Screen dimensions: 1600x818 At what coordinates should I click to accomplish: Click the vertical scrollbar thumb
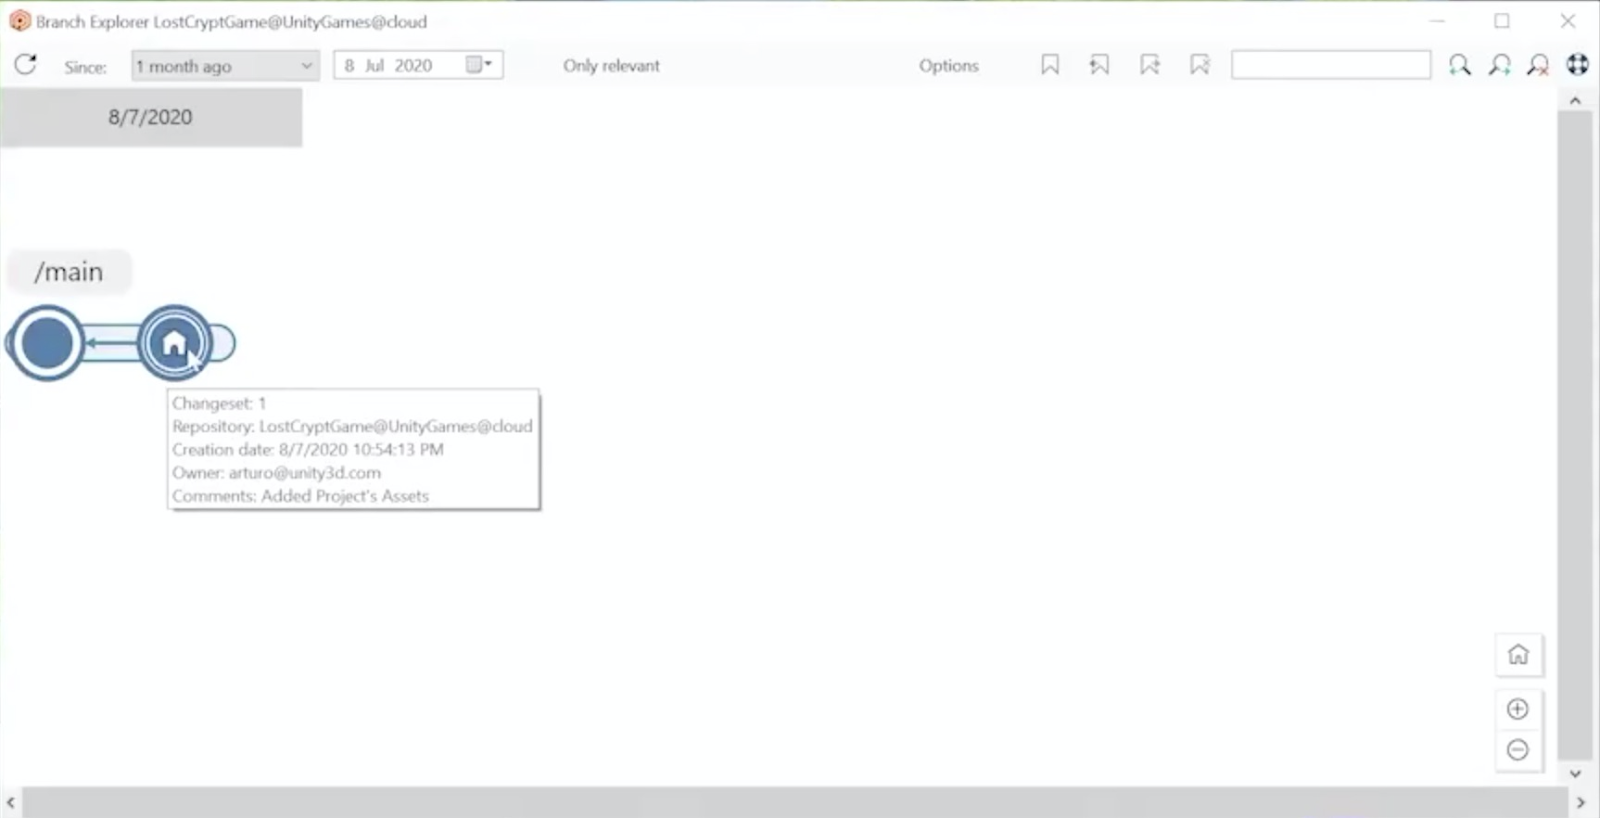point(1575,435)
